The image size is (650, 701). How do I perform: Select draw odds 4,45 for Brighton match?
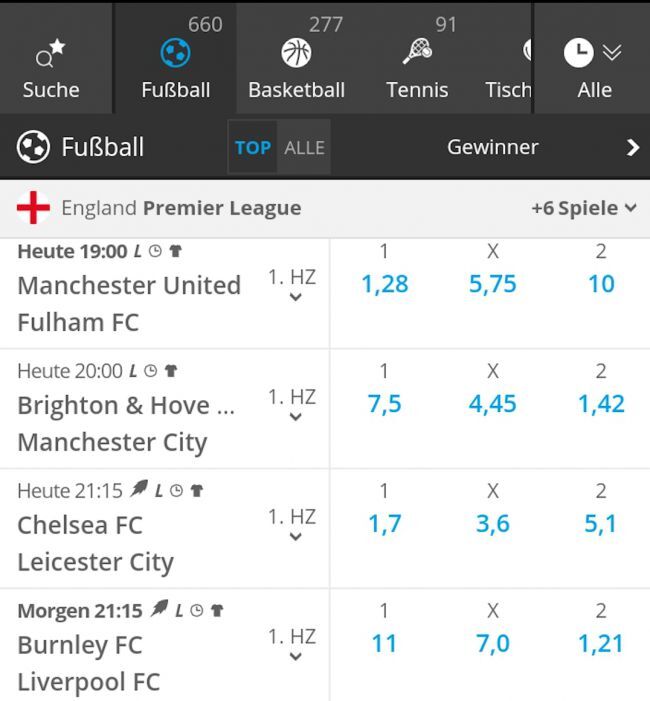(492, 404)
